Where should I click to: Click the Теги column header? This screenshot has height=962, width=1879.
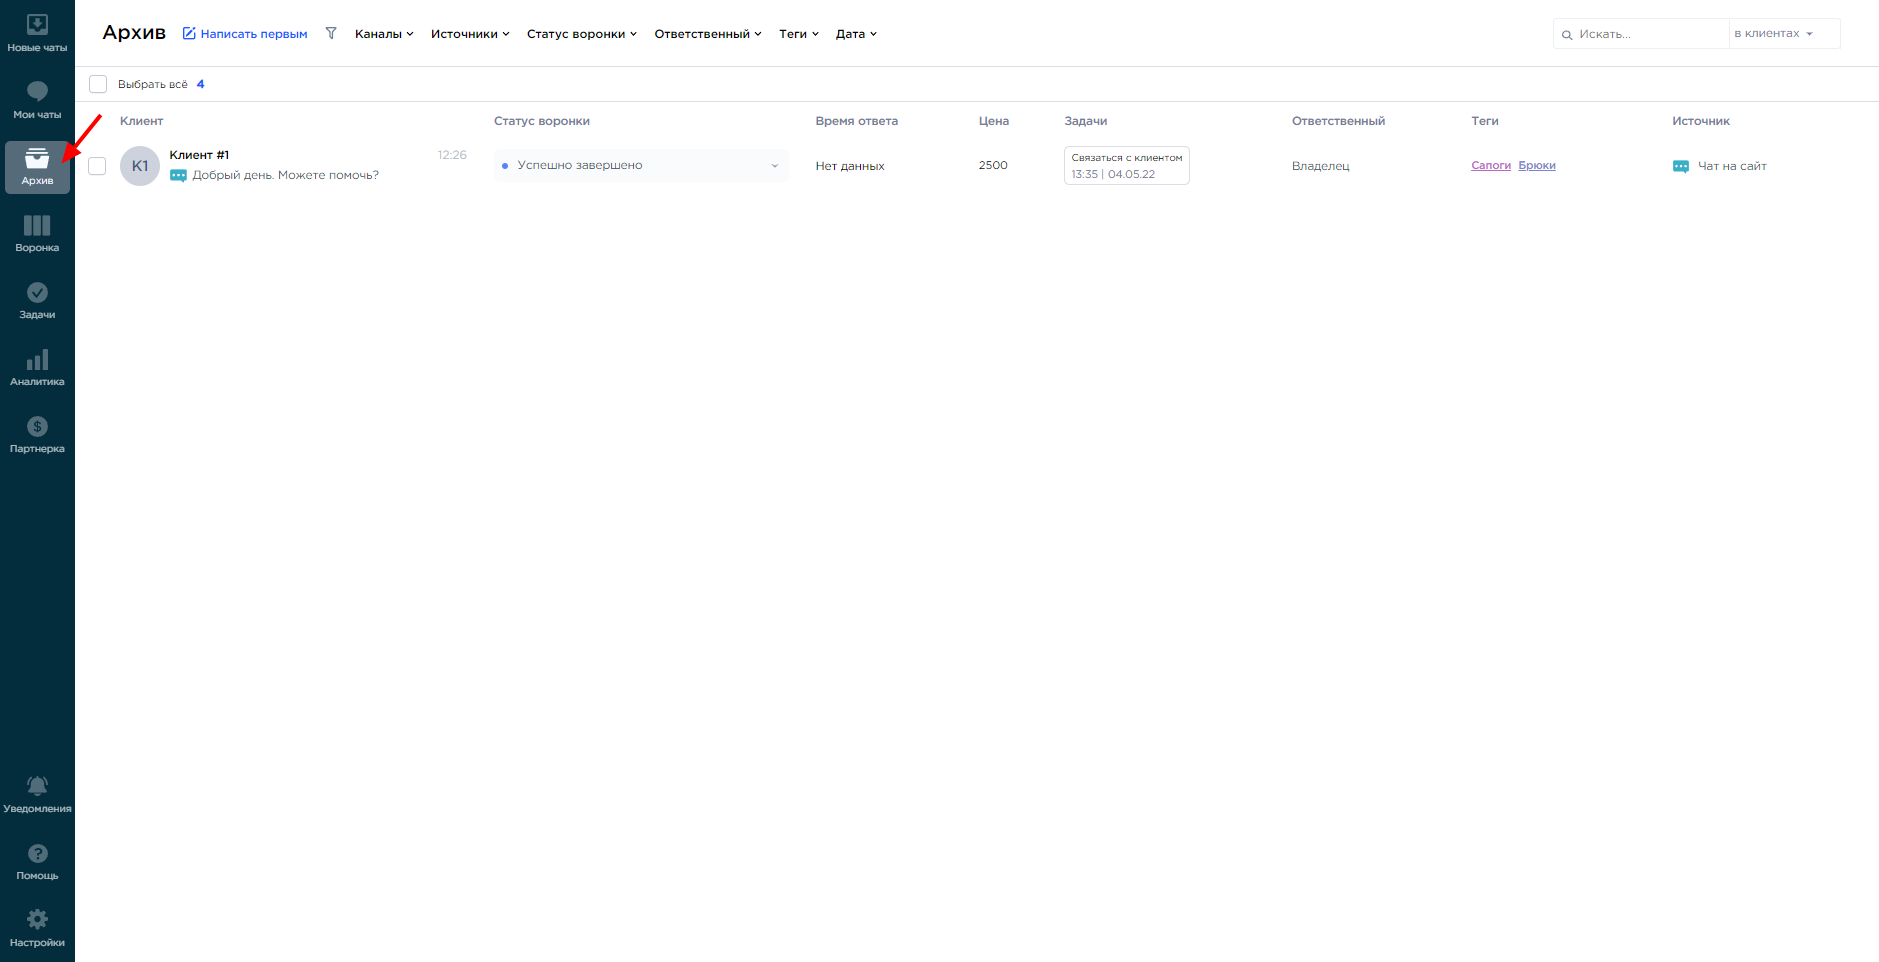(1485, 121)
